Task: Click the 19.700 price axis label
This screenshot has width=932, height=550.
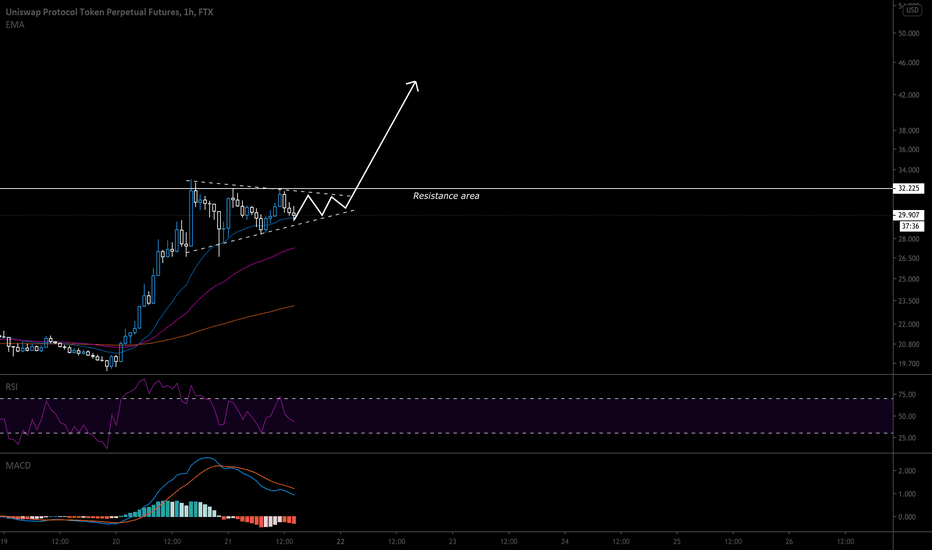Action: (x=908, y=363)
